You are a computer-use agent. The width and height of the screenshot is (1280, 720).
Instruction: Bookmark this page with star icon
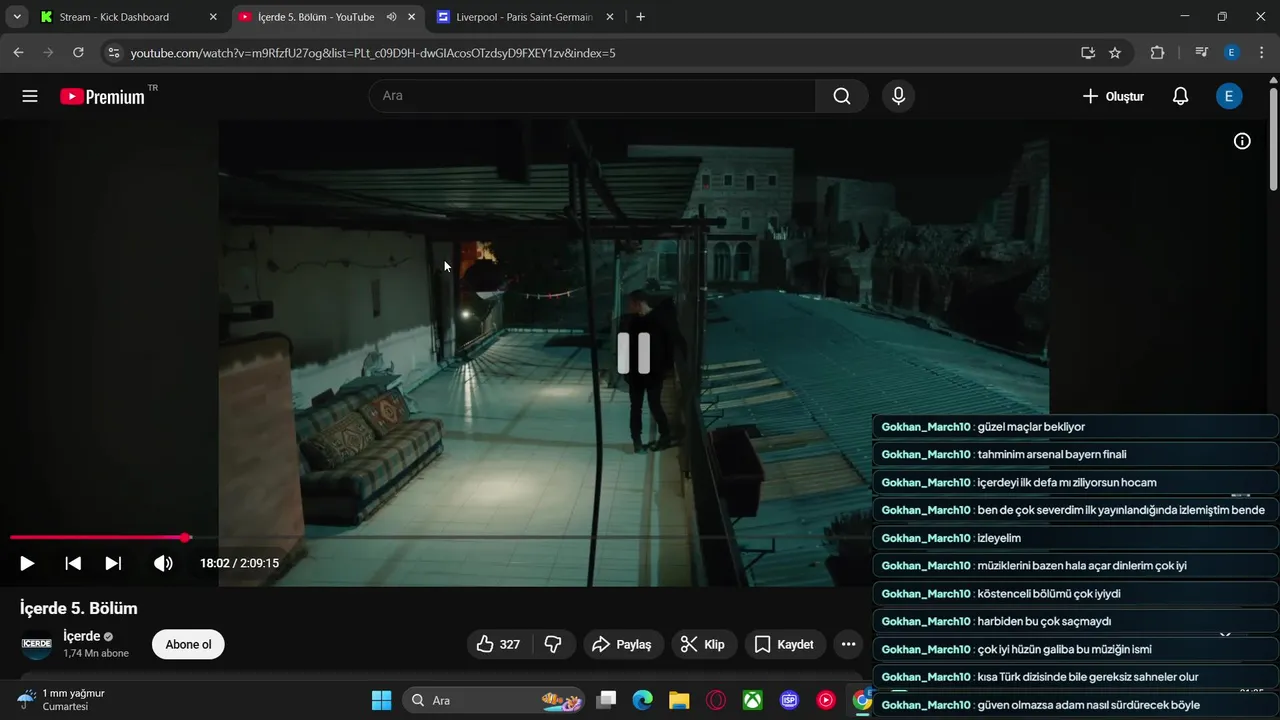click(x=1115, y=53)
